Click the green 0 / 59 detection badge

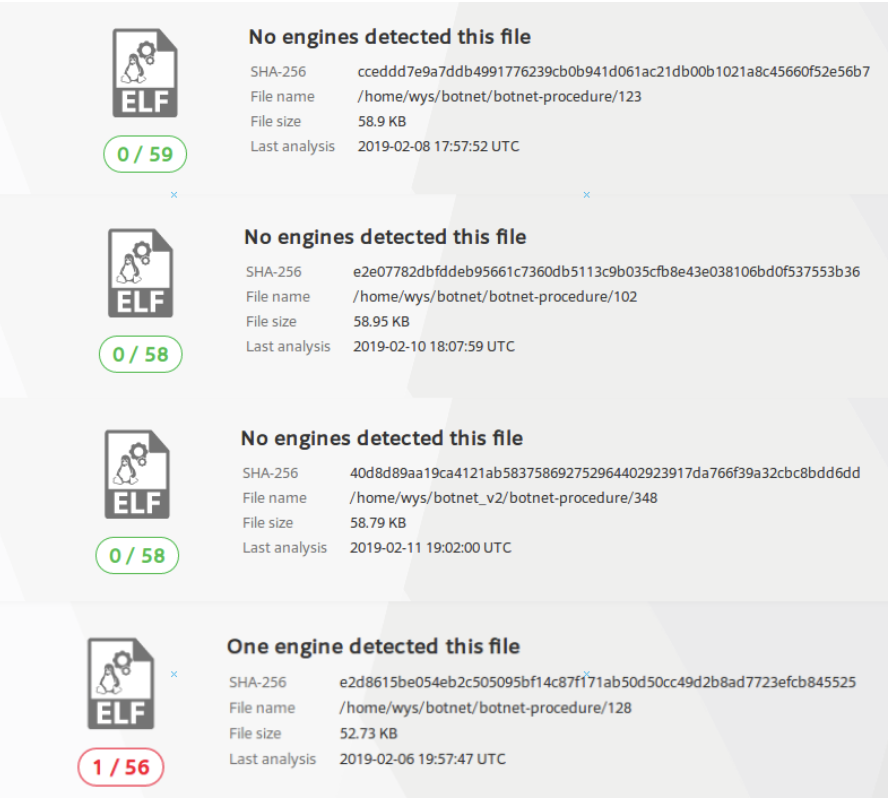(145, 155)
